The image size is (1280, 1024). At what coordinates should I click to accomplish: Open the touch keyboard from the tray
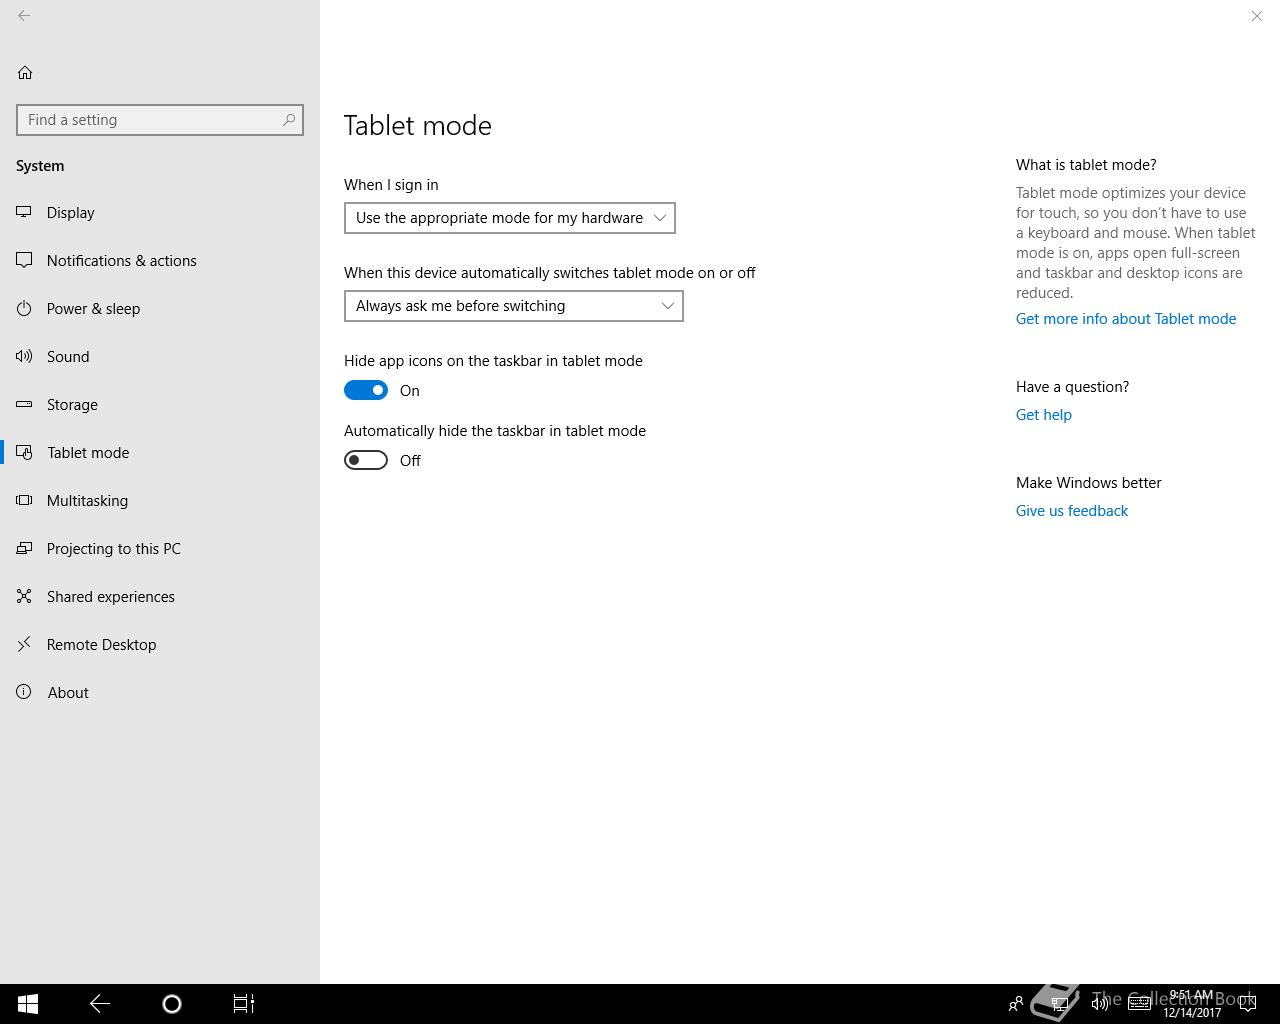[x=1140, y=1004]
